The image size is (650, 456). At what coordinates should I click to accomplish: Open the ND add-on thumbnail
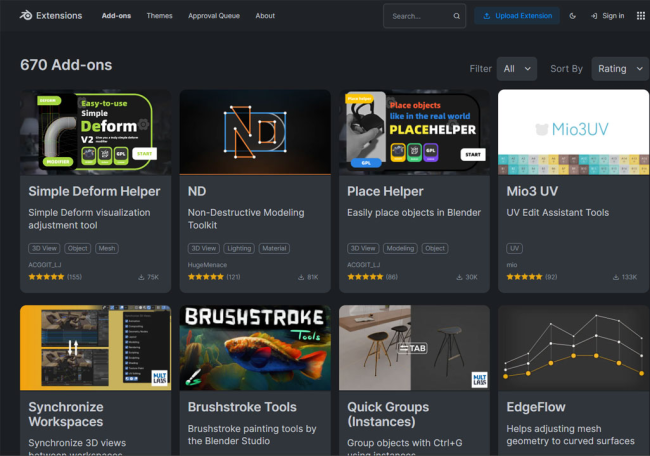(255, 131)
